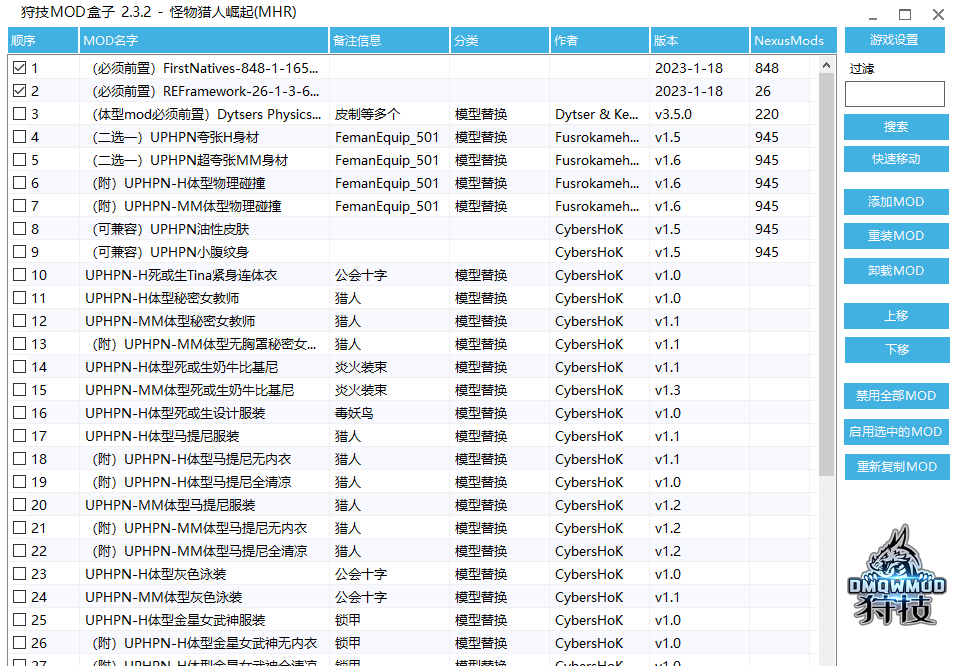This screenshot has width=958, height=666.
Task: Open 游戏设置 game settings
Action: pyautogui.click(x=894, y=40)
